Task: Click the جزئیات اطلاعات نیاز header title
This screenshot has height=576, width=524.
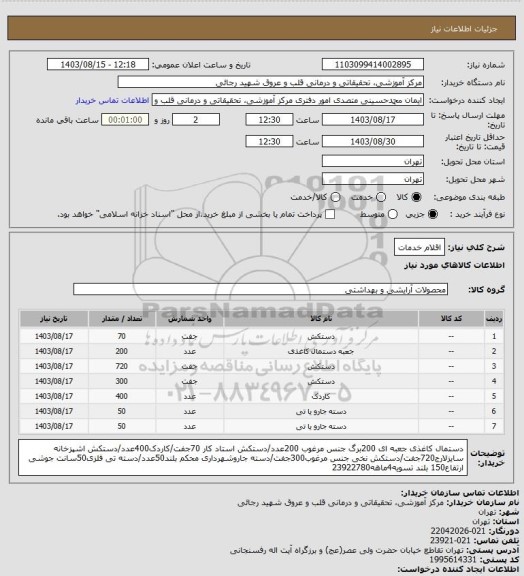Action: point(464,29)
